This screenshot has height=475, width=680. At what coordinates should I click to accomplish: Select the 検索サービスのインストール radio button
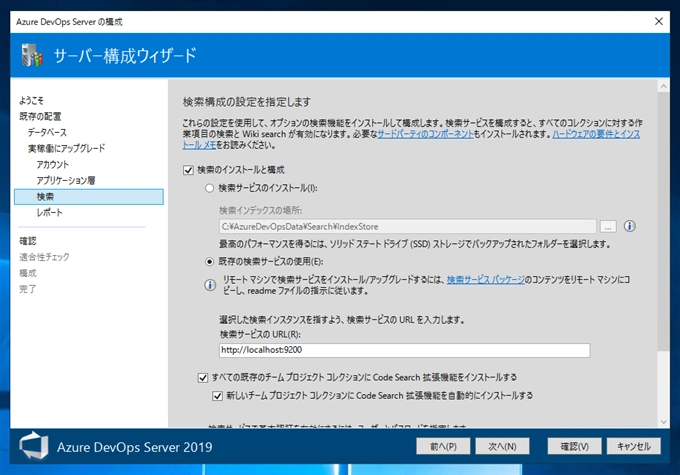coord(209,188)
